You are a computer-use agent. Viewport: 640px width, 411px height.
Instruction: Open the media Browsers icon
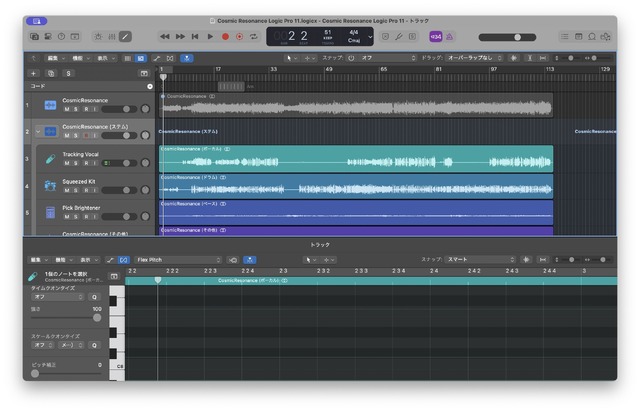[605, 37]
